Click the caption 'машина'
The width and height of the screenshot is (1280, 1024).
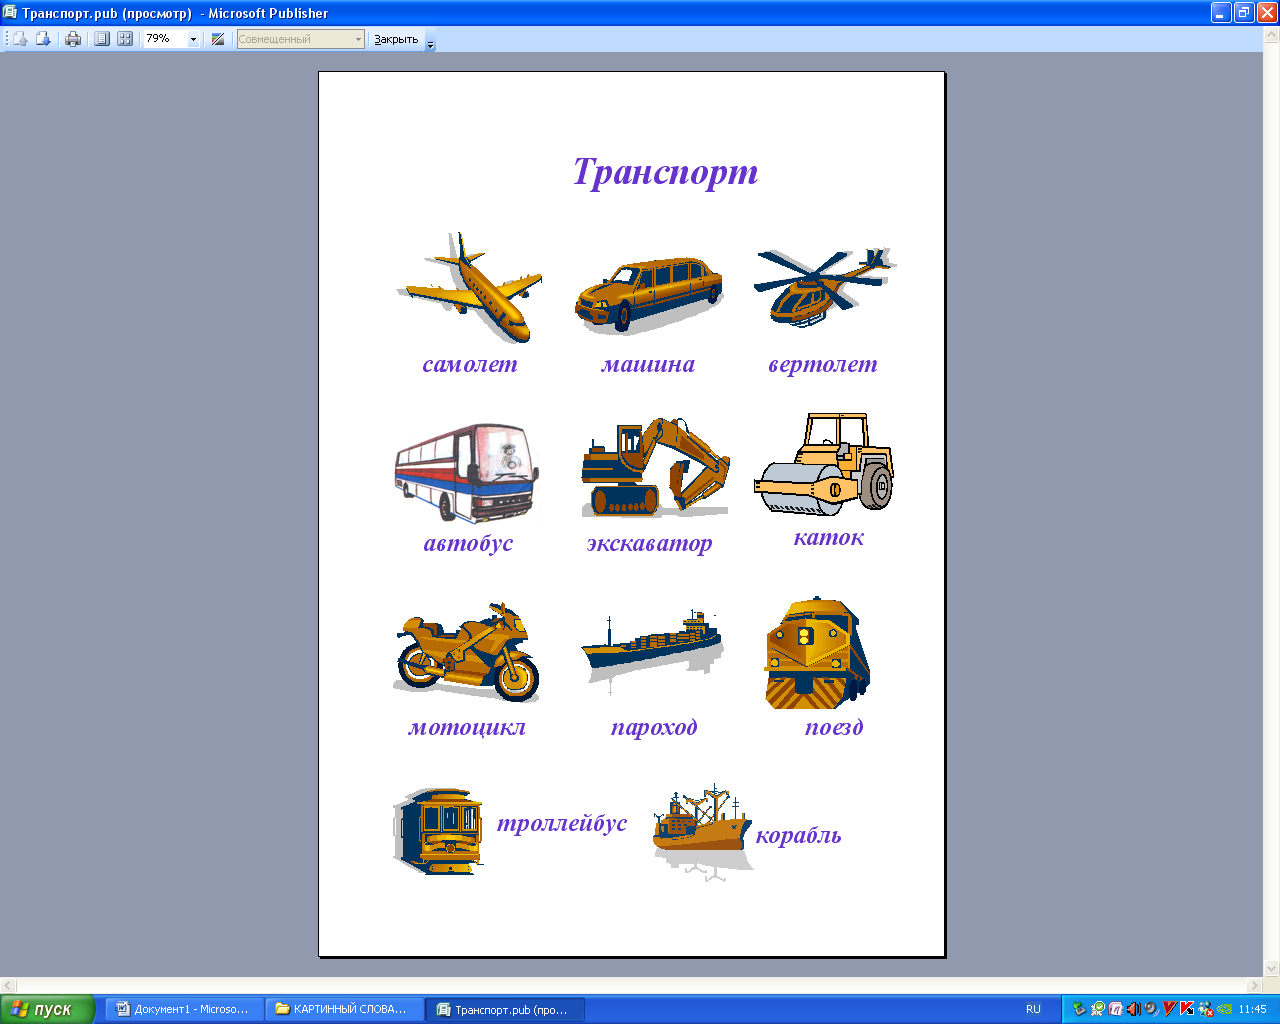click(x=648, y=364)
